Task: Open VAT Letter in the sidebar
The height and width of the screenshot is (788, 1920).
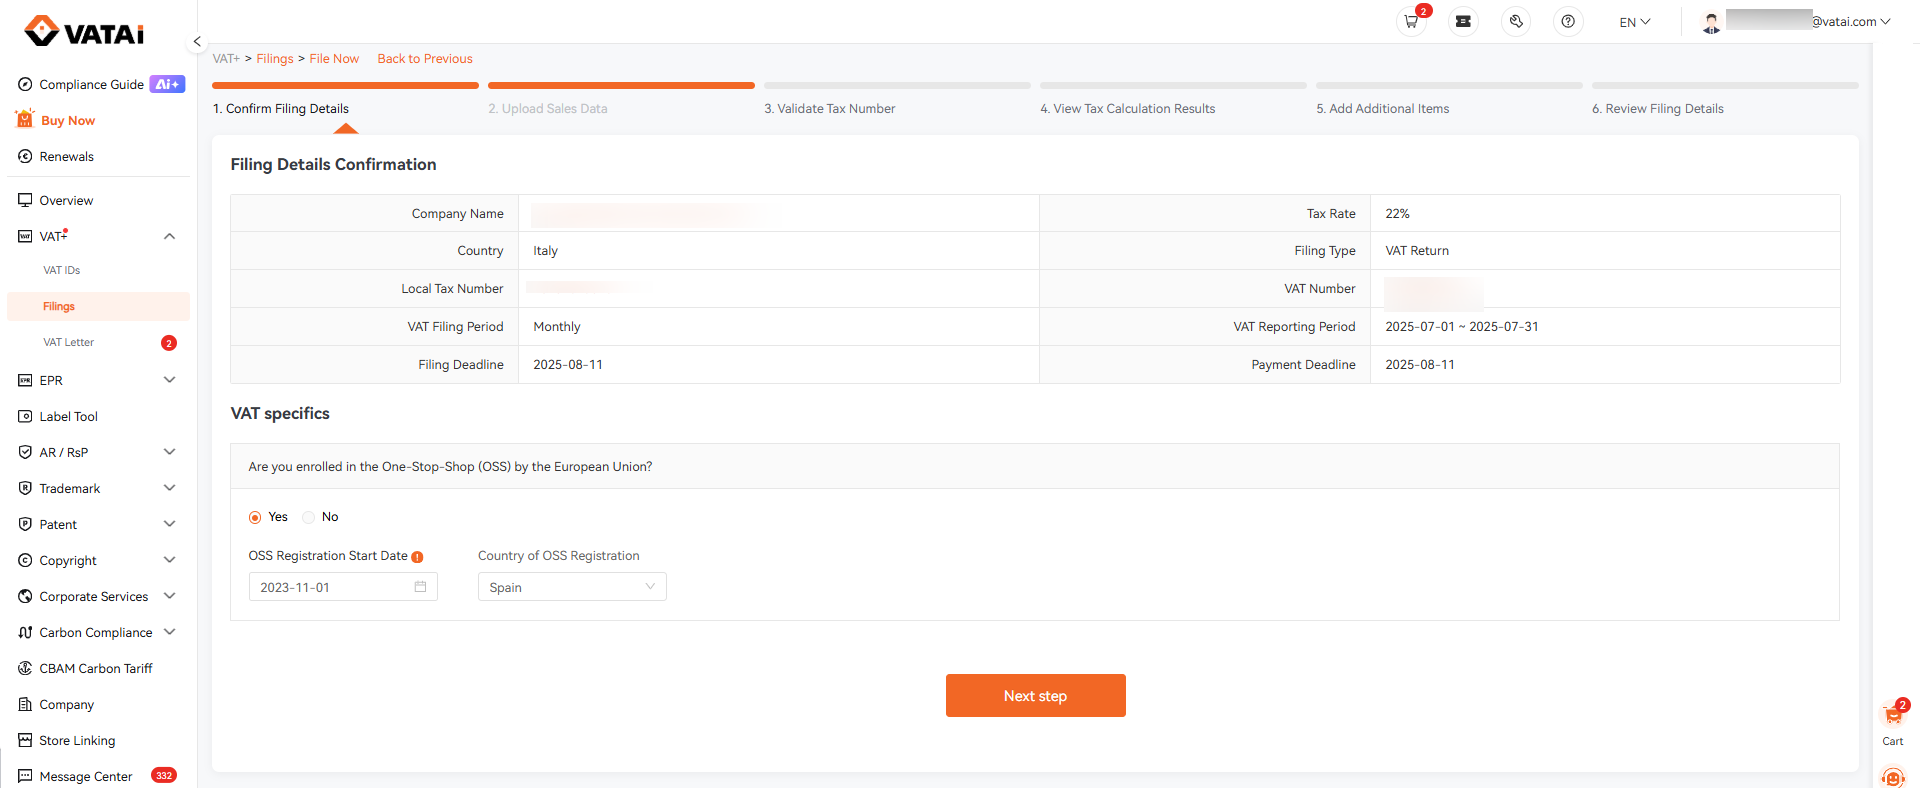Action: click(69, 343)
